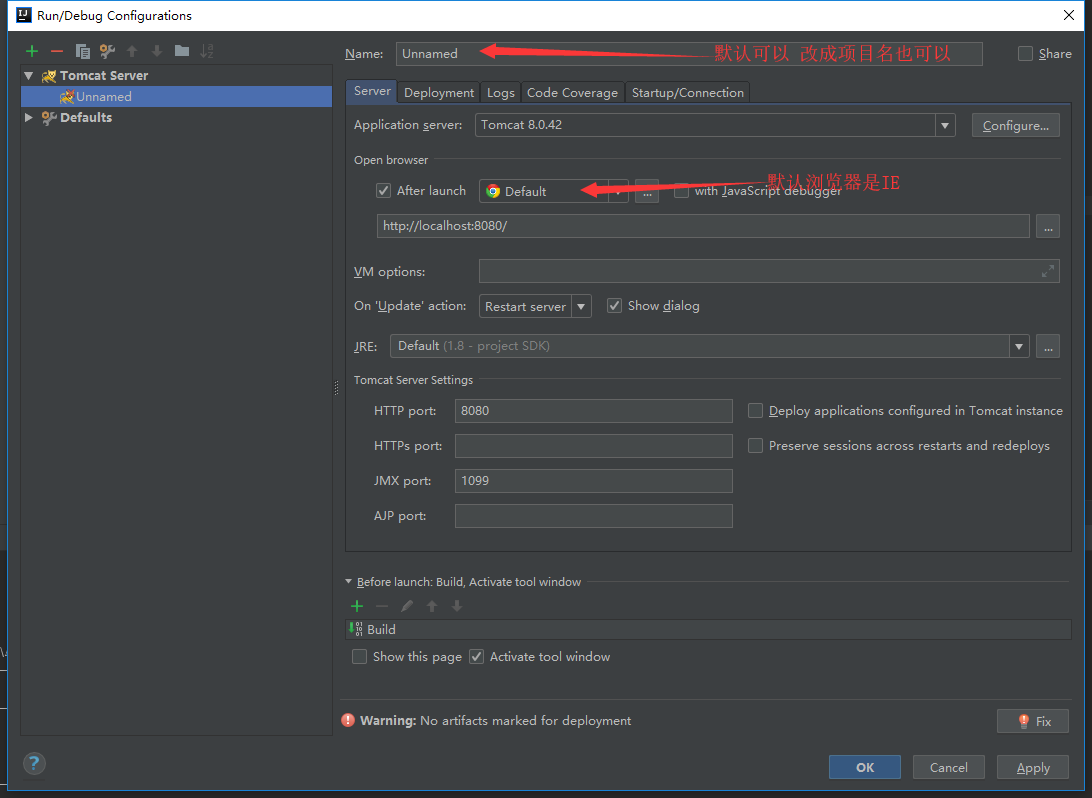The width and height of the screenshot is (1092, 798).
Task: Select Unnamed configuration in tree
Action: [177, 97]
